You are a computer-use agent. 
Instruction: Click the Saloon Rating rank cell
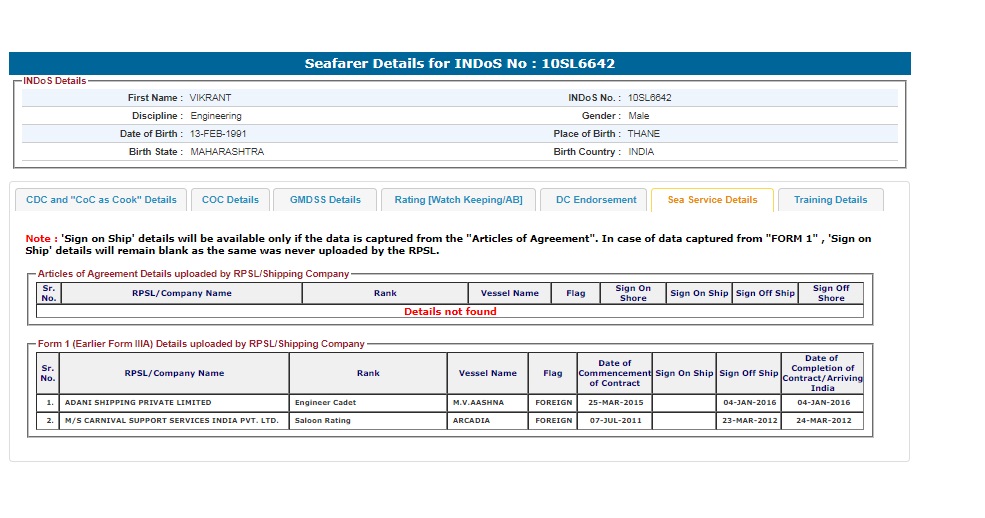click(322, 421)
